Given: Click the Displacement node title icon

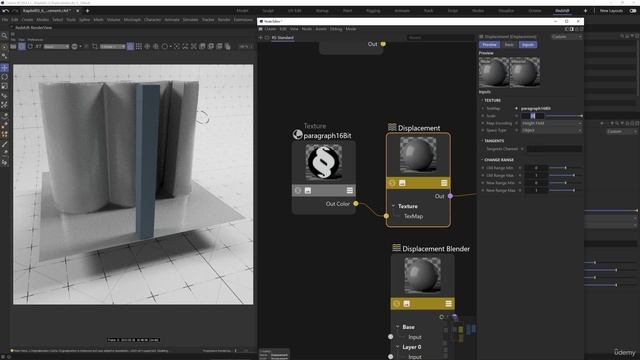Looking at the screenshot, I should (x=392, y=128).
